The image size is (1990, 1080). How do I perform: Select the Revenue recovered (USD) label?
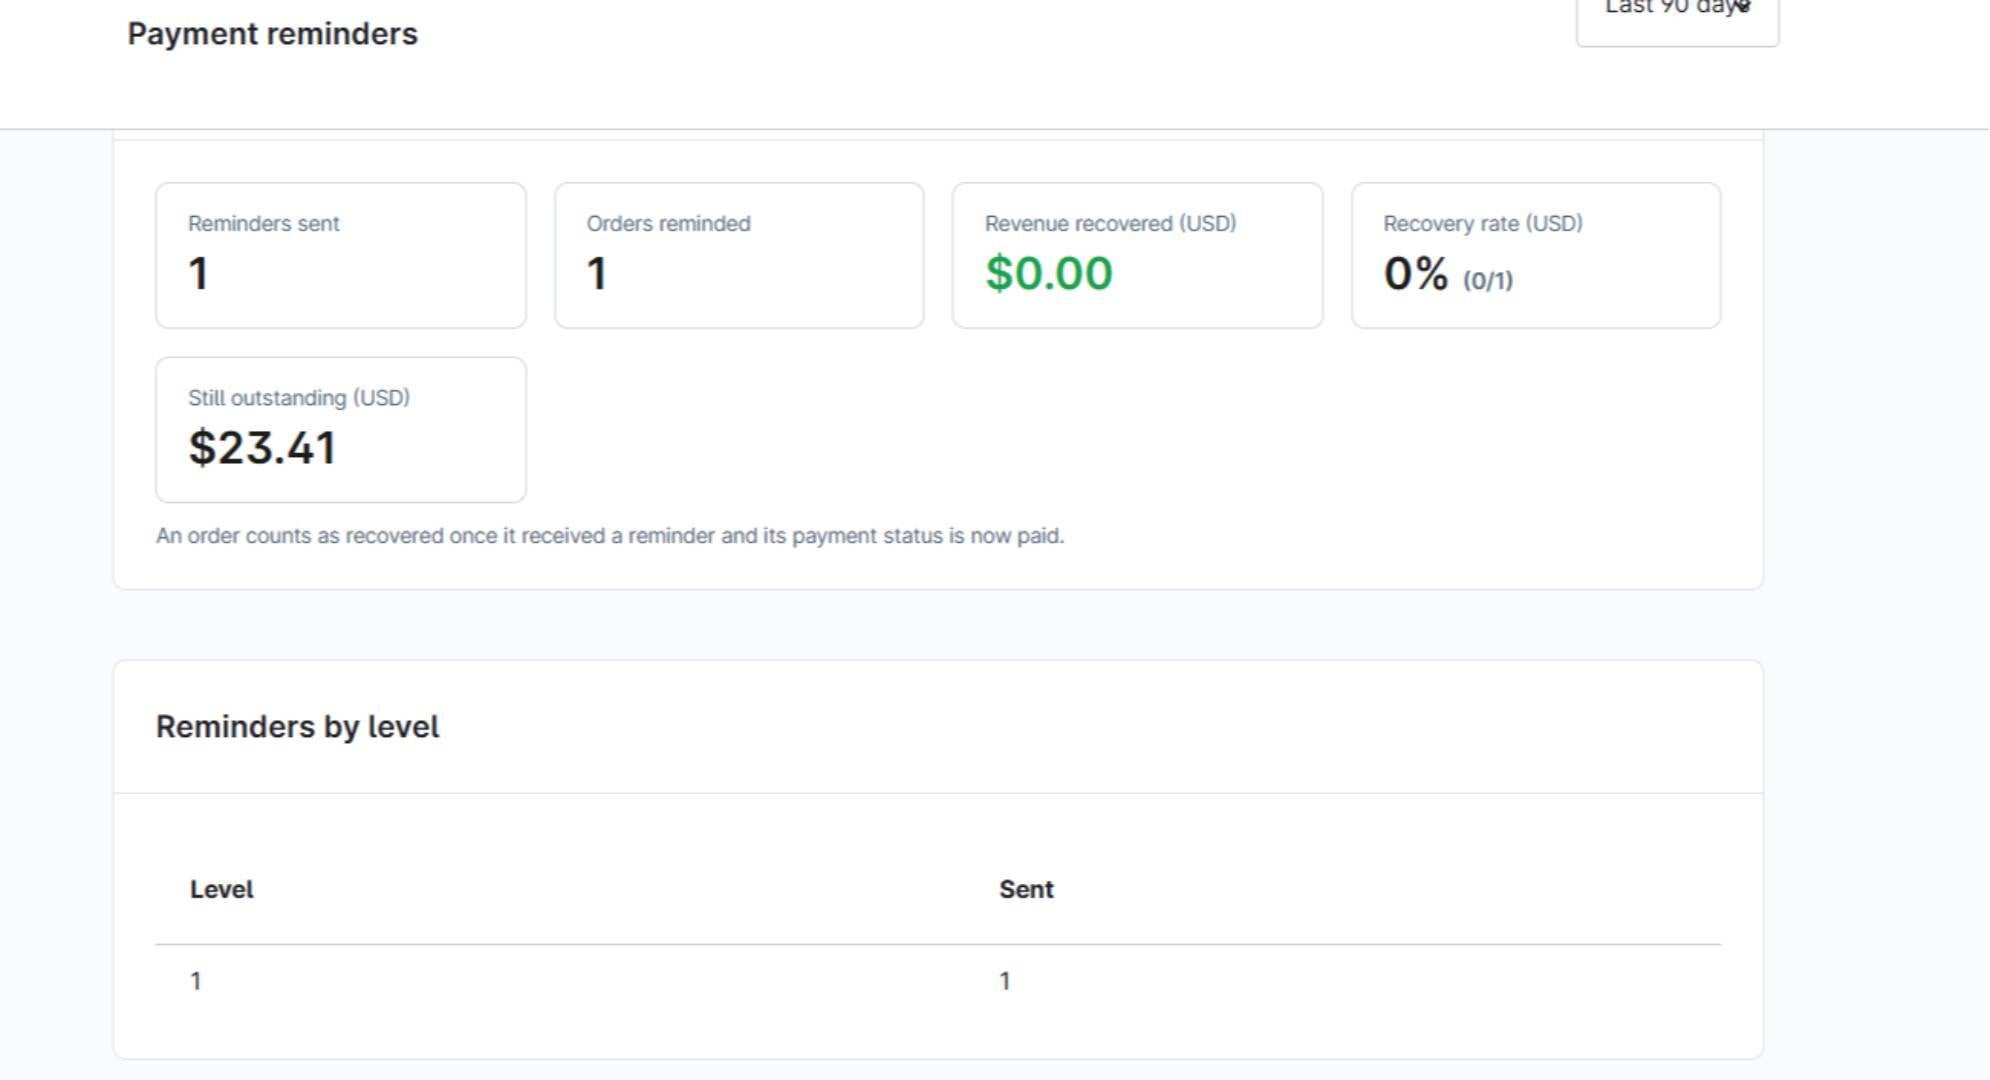(1110, 224)
